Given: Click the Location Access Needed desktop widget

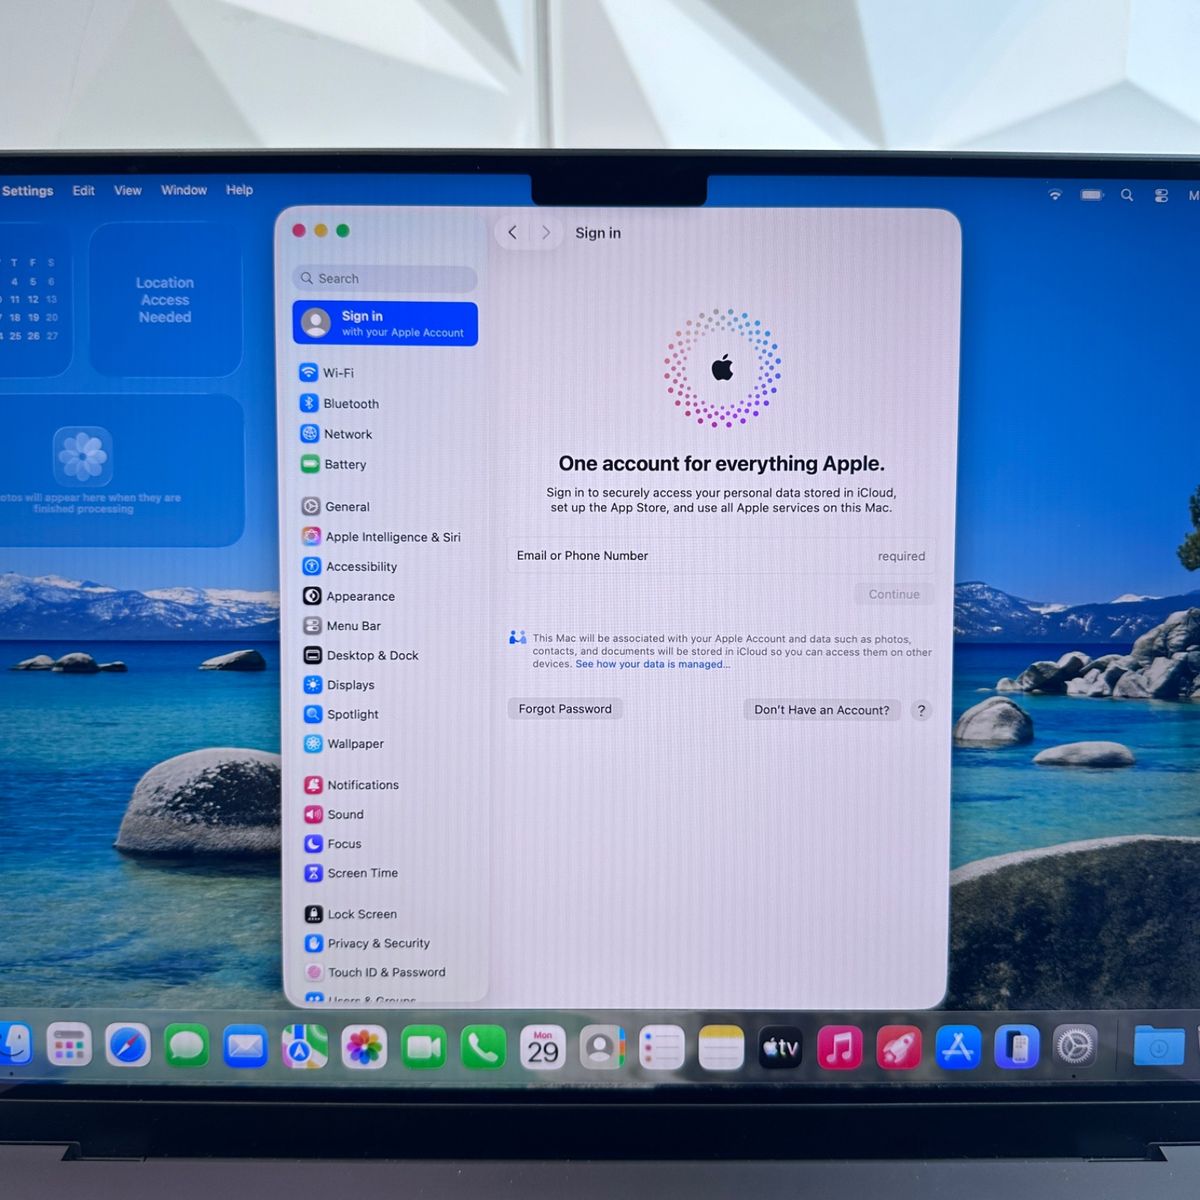Looking at the screenshot, I should pos(165,300).
